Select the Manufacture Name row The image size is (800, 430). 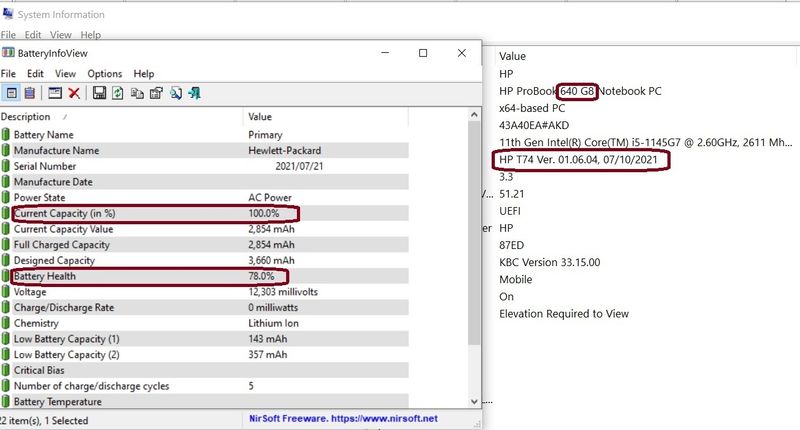click(x=204, y=150)
